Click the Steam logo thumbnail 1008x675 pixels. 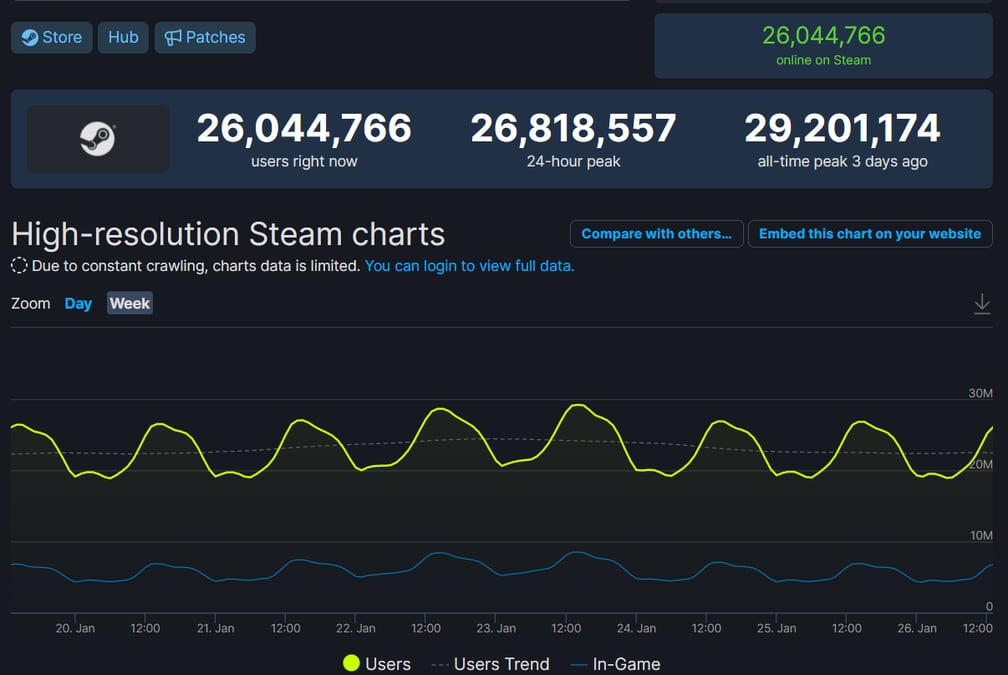tap(98, 139)
